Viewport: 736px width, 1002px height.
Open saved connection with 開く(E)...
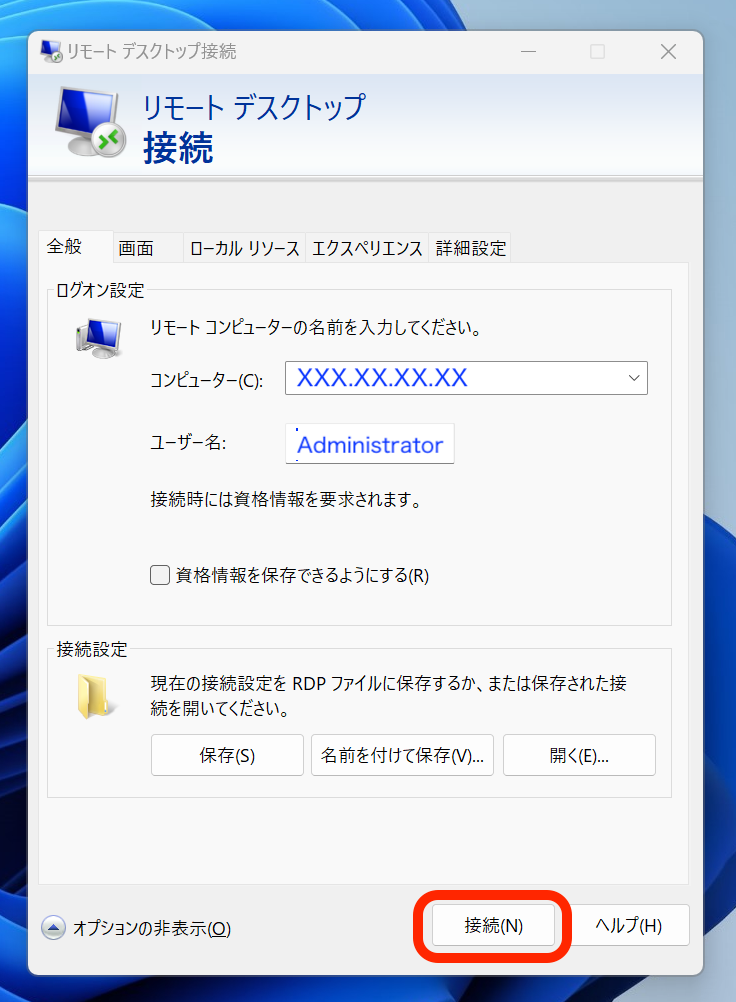[579, 756]
